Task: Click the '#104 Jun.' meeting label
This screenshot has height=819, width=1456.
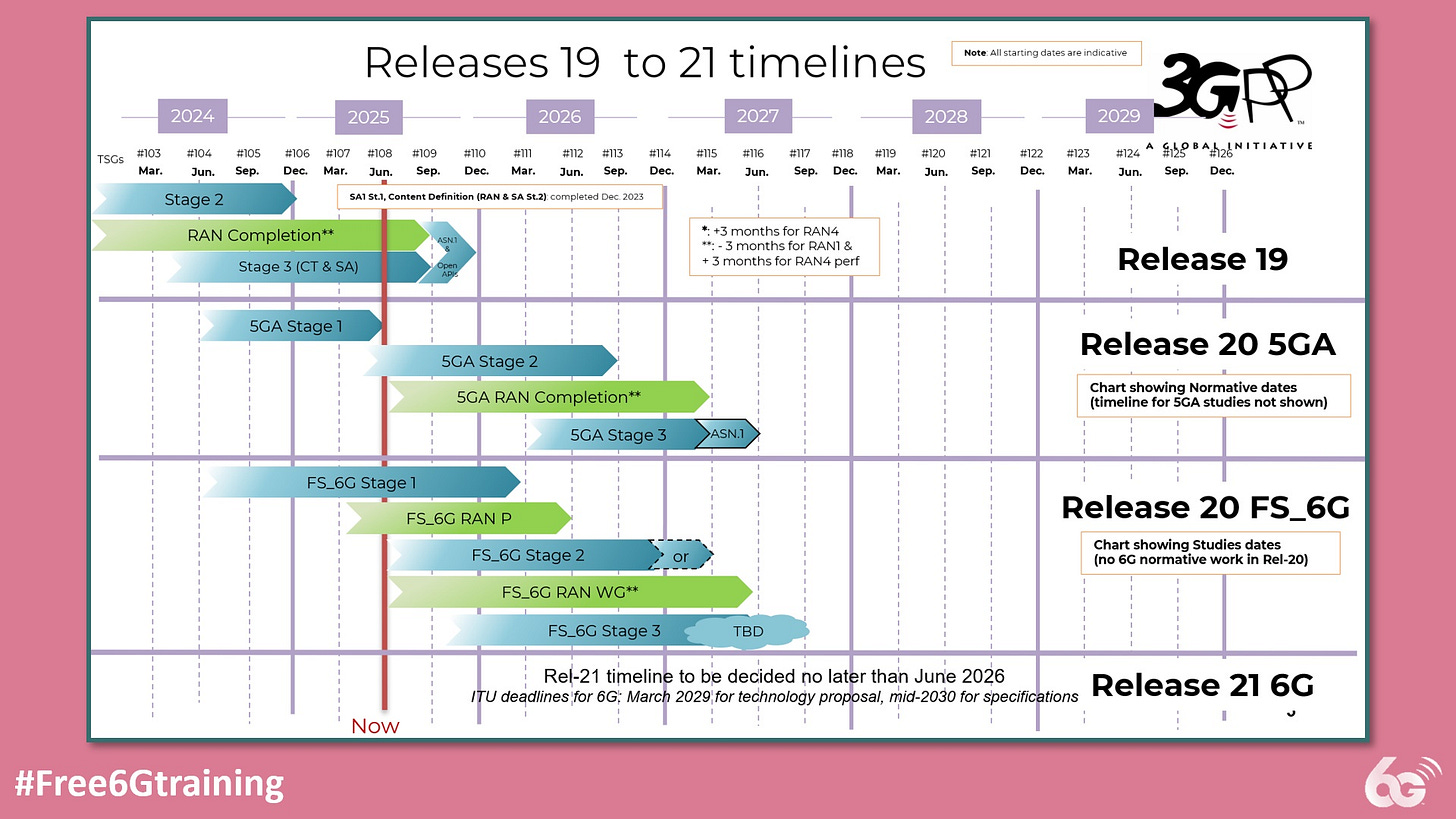Action: point(200,162)
